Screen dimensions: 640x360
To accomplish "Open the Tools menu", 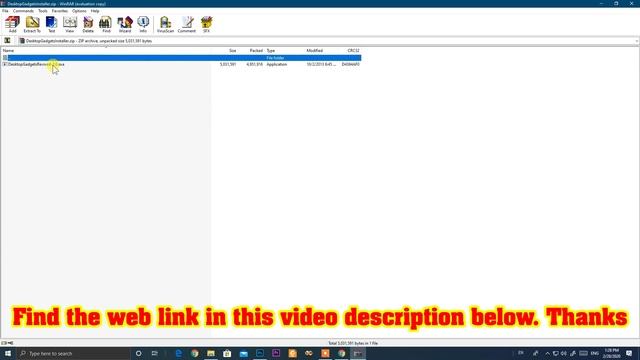I will tap(43, 11).
